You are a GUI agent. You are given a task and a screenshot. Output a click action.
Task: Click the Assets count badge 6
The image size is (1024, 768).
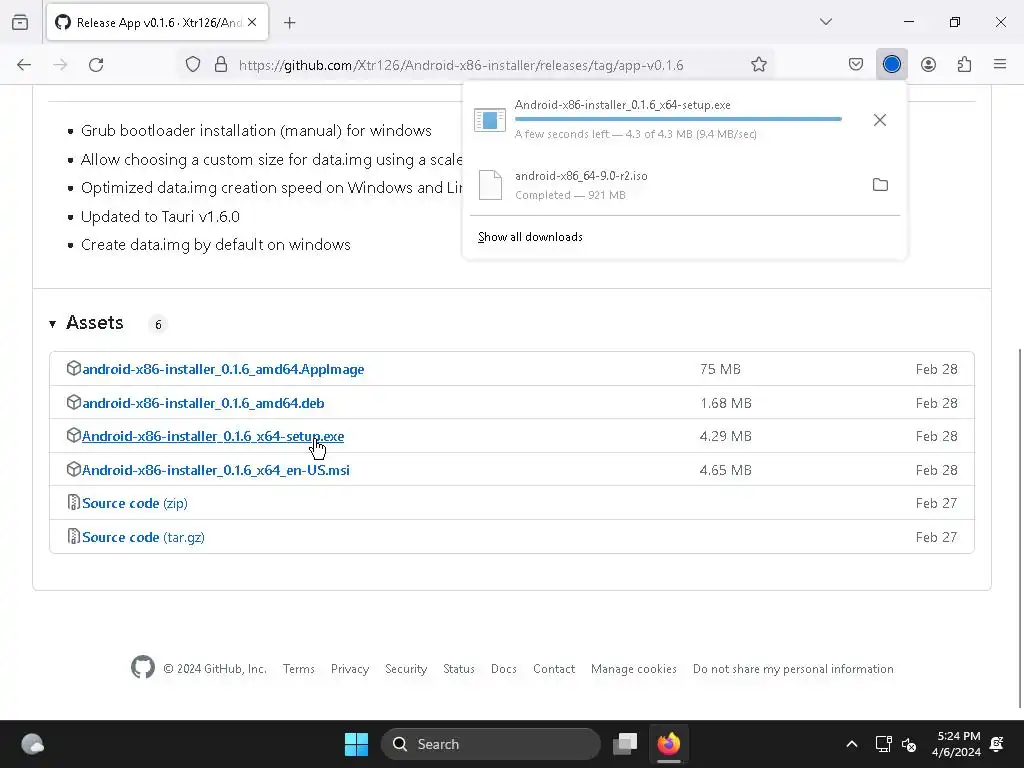click(x=158, y=325)
